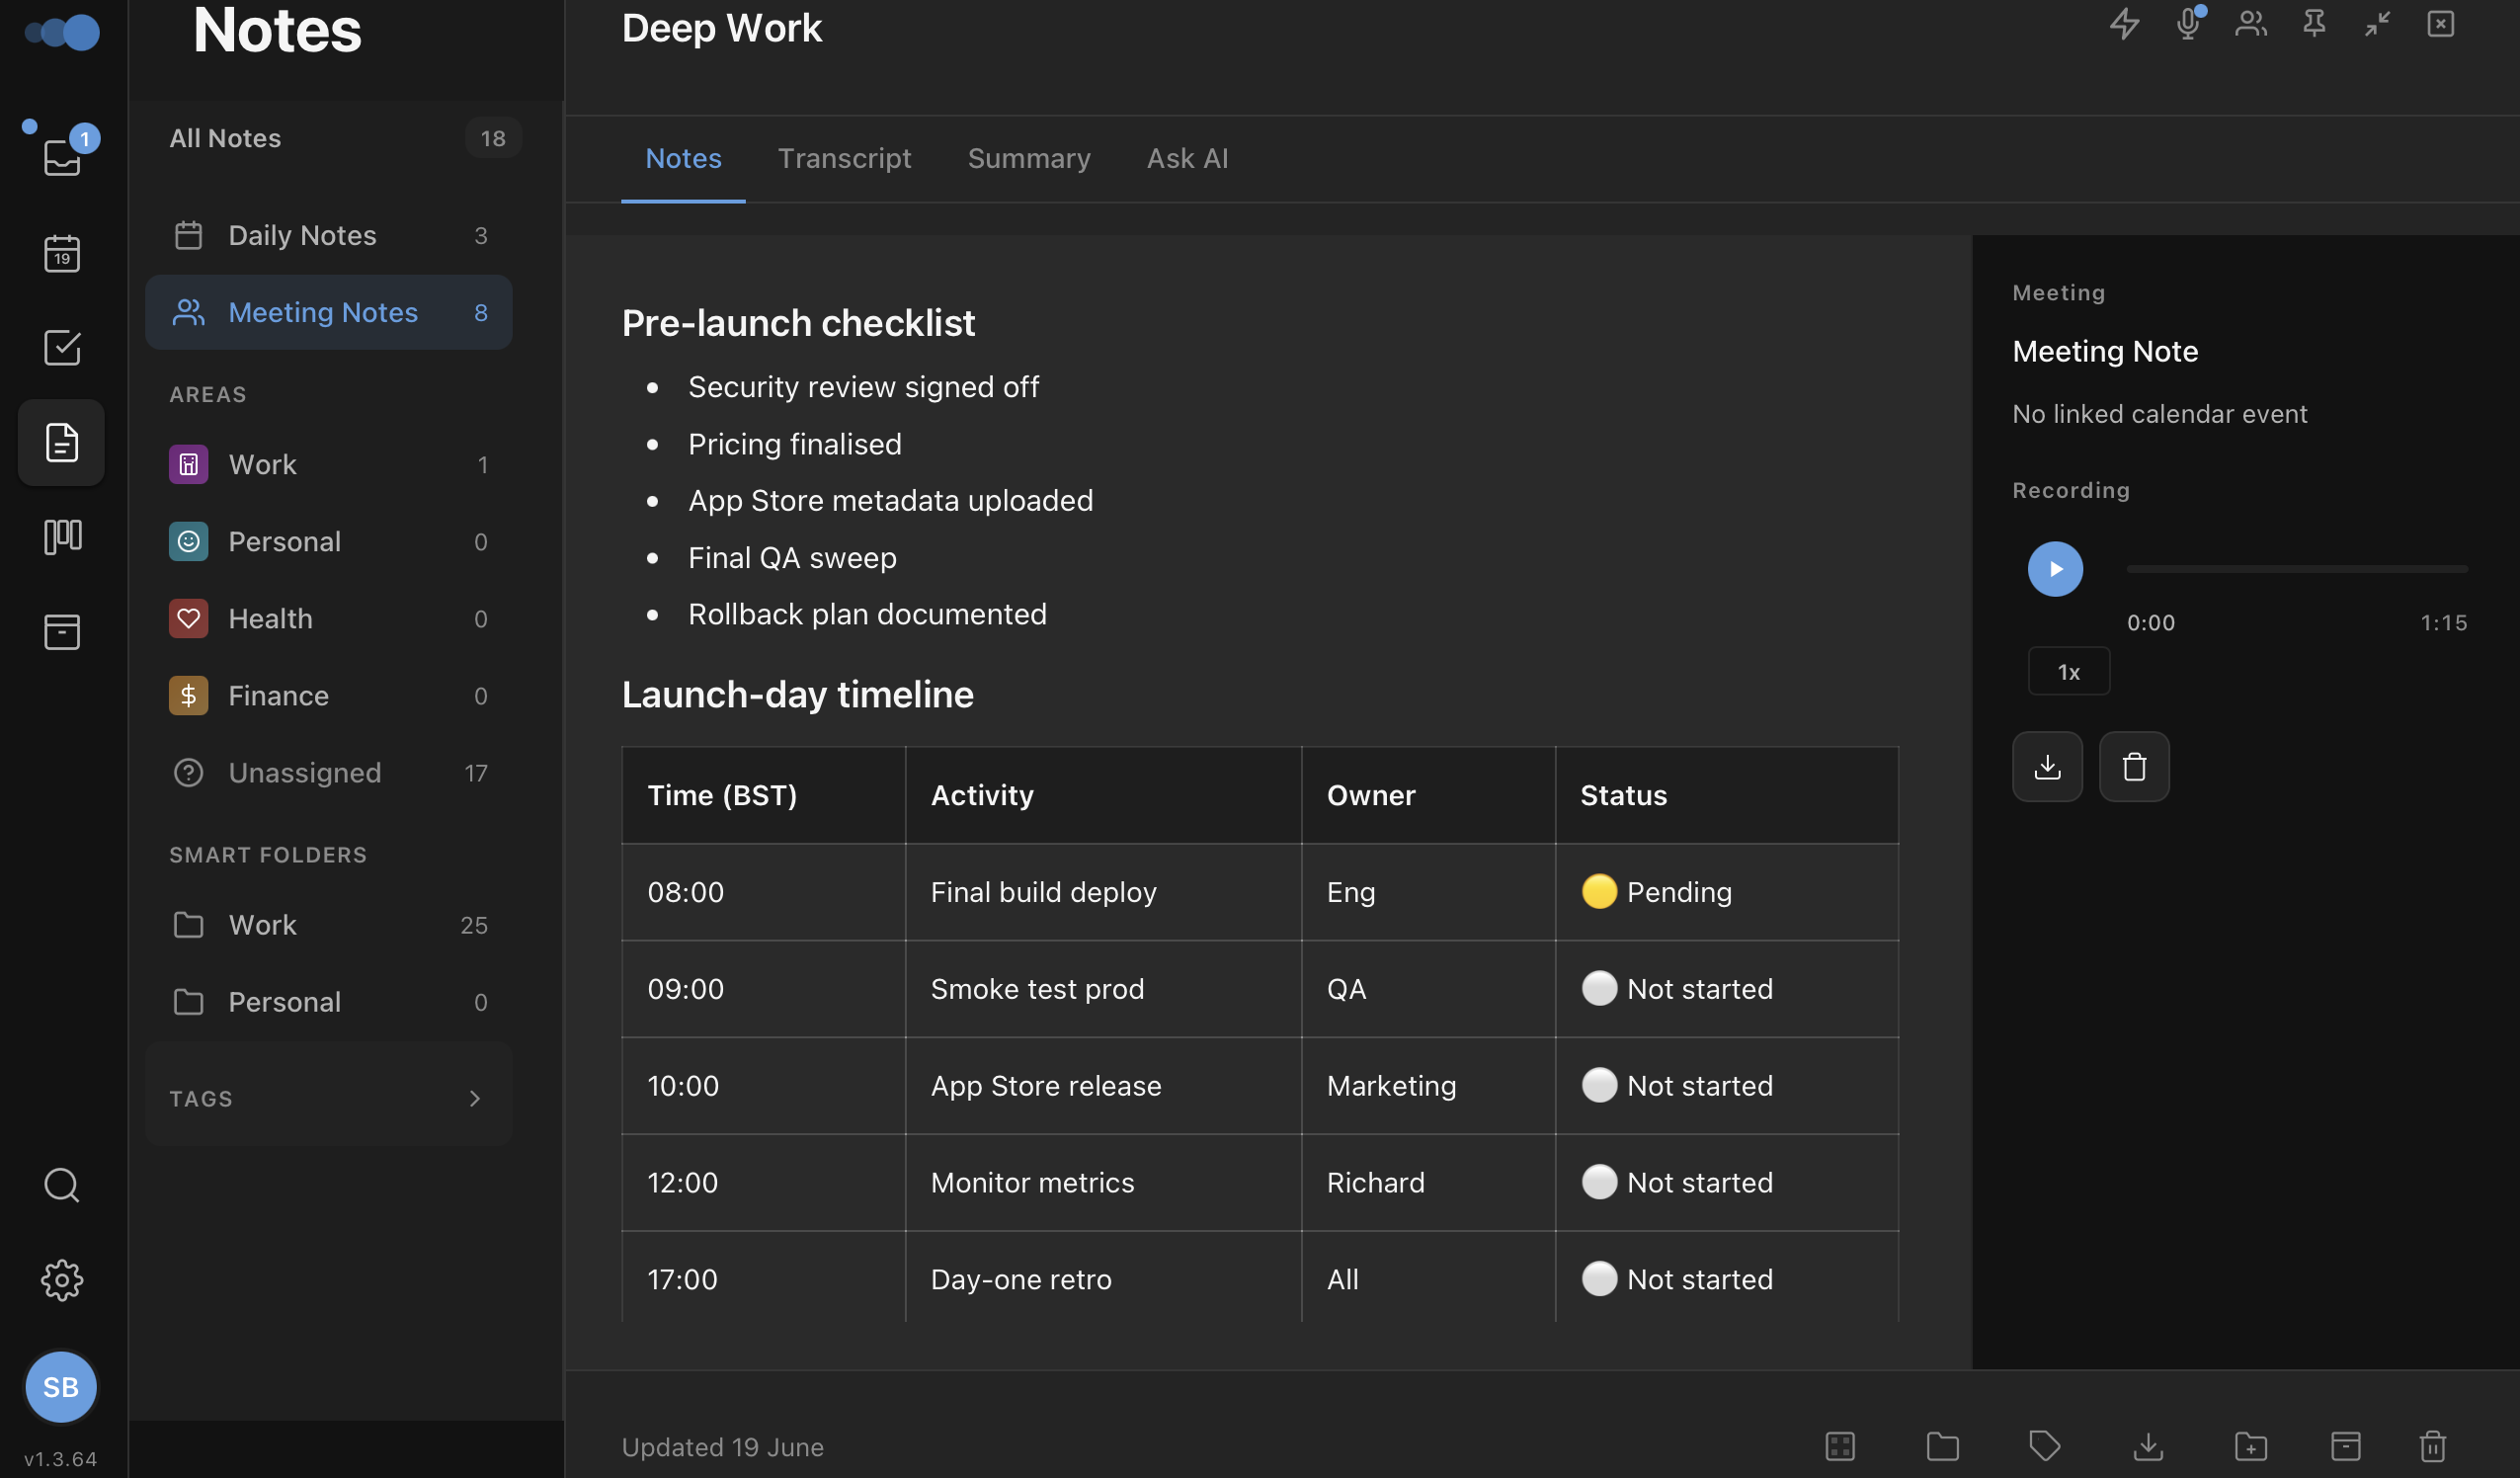Screen dimensions: 2520x1478
Task: Switch to the Transcript tab
Action: (x=844, y=158)
